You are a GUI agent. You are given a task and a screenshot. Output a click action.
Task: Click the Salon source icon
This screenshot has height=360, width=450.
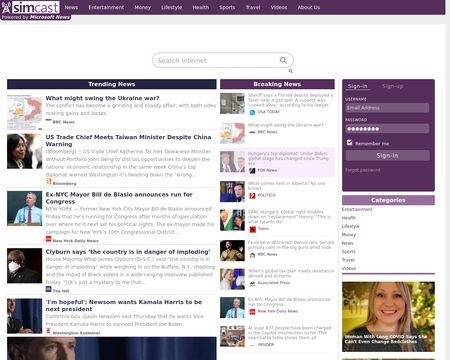pyautogui.click(x=253, y=229)
